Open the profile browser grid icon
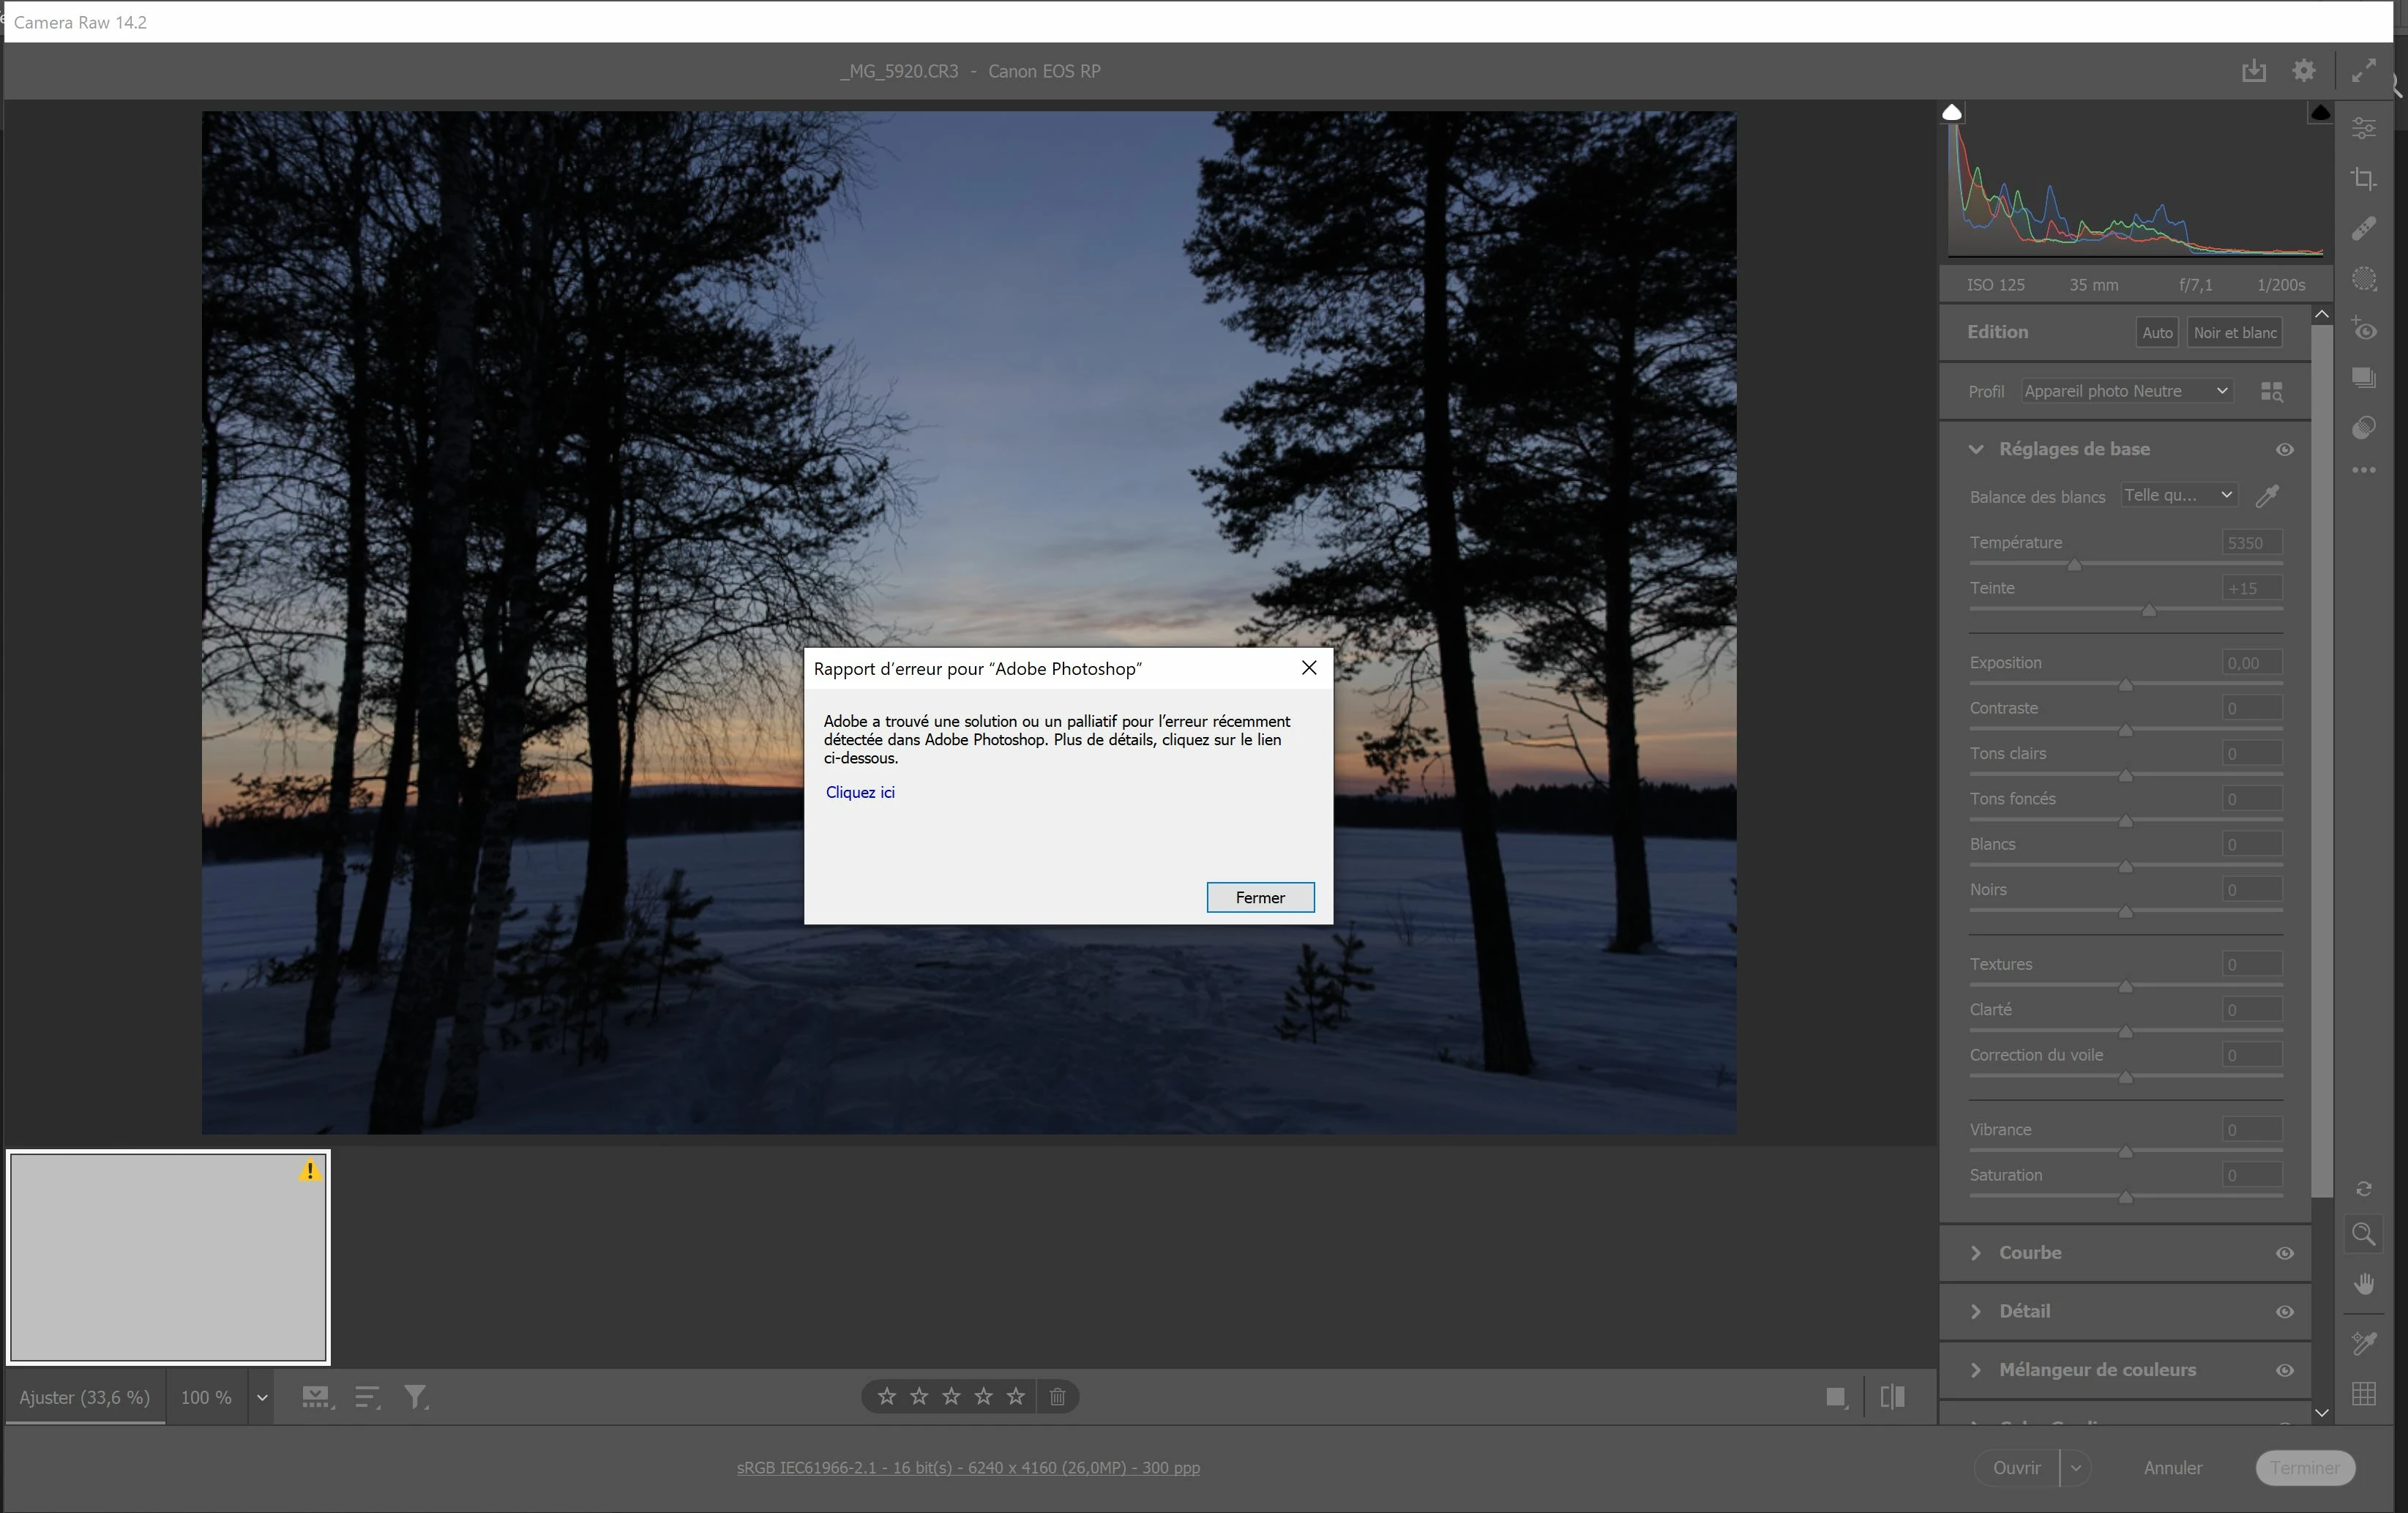 [x=2271, y=391]
